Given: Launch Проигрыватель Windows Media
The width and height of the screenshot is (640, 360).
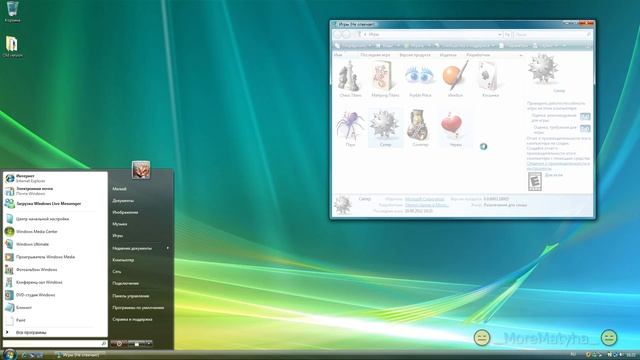Looking at the screenshot, I should pyautogui.click(x=55, y=257).
